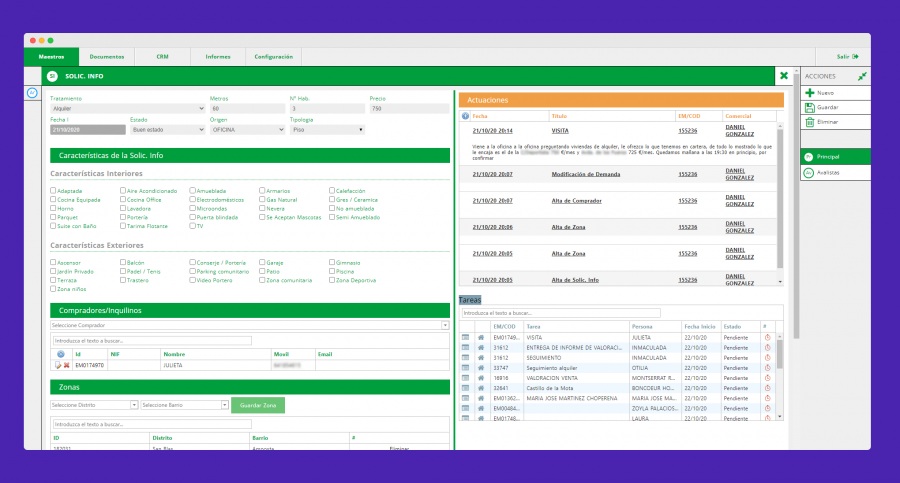Unpin the Acciones panel with the pin icon
This screenshot has height=483, width=900.
point(862,76)
